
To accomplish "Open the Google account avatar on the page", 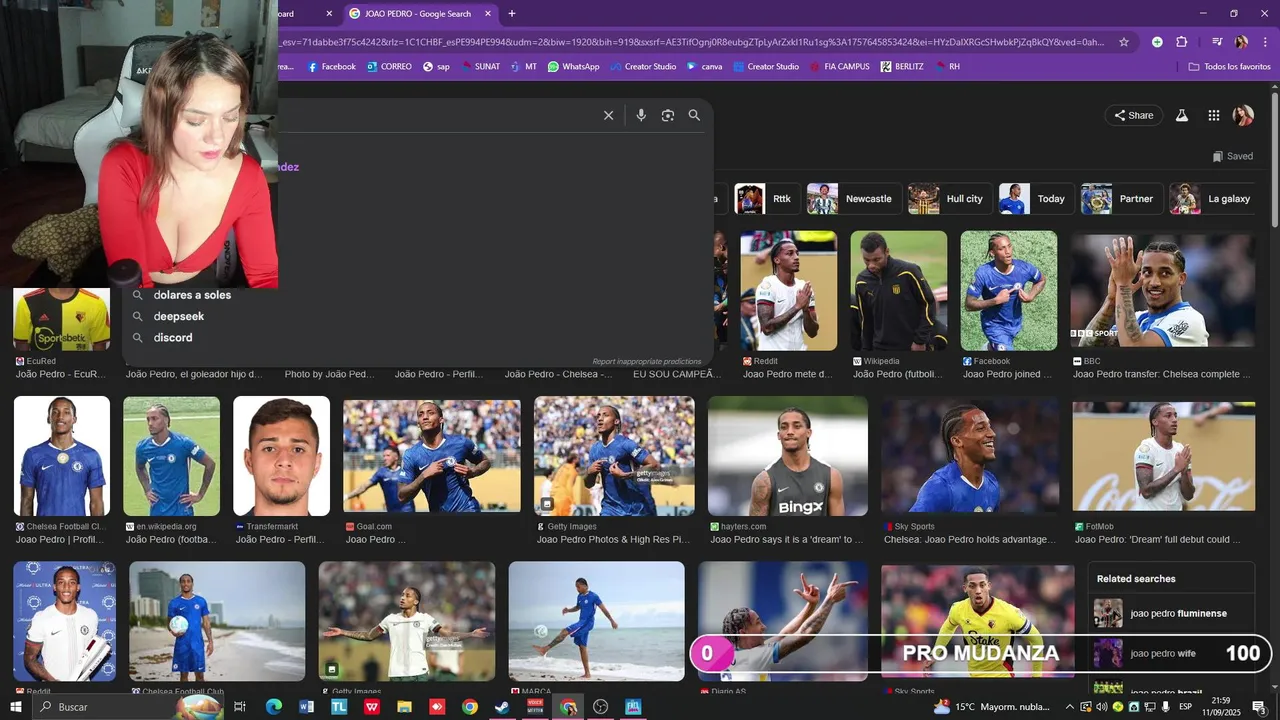I will (x=1243, y=115).
